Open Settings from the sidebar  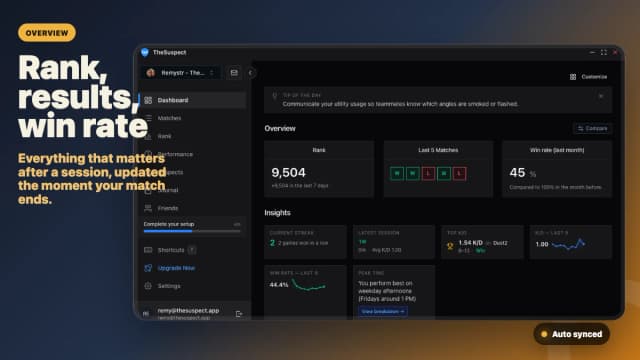[x=193, y=286]
